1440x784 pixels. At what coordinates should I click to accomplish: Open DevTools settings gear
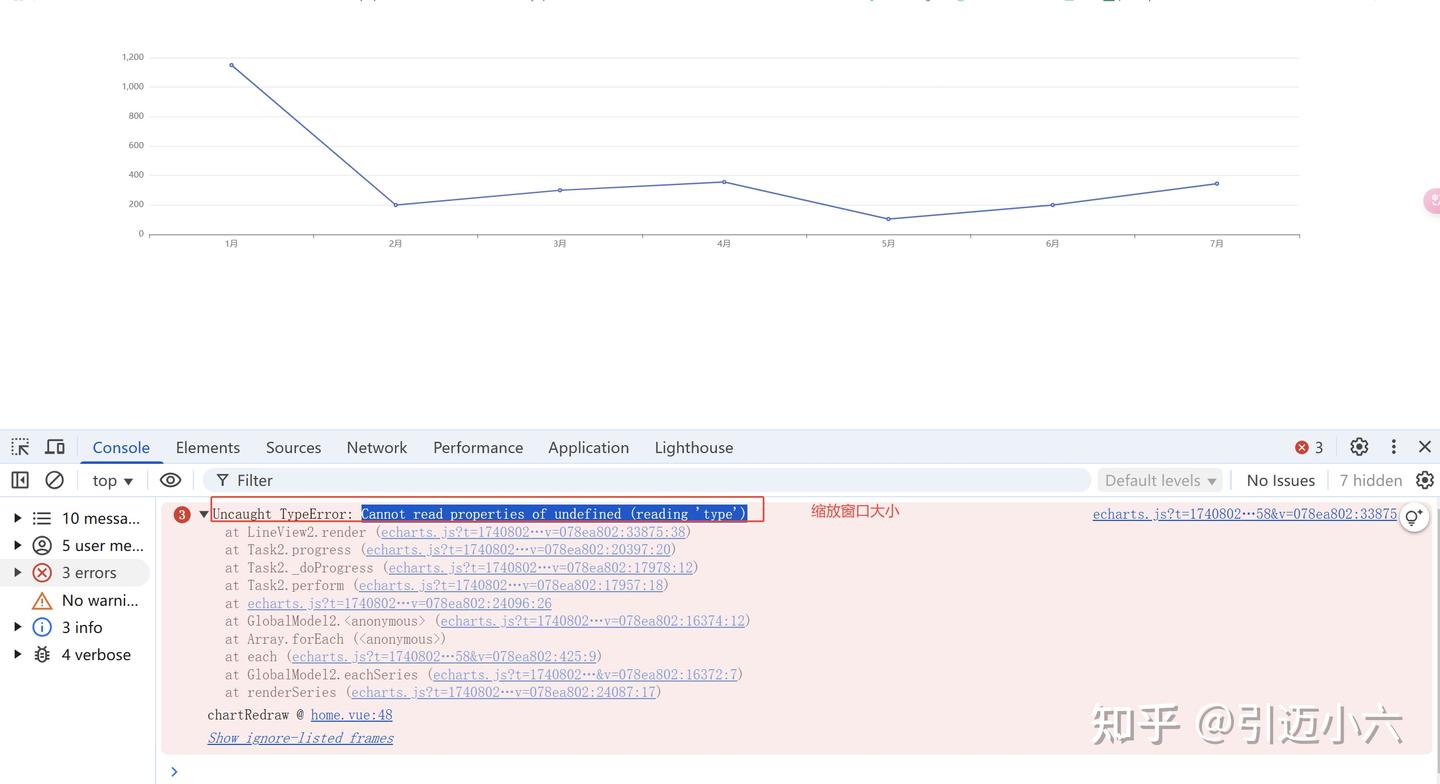(x=1358, y=446)
